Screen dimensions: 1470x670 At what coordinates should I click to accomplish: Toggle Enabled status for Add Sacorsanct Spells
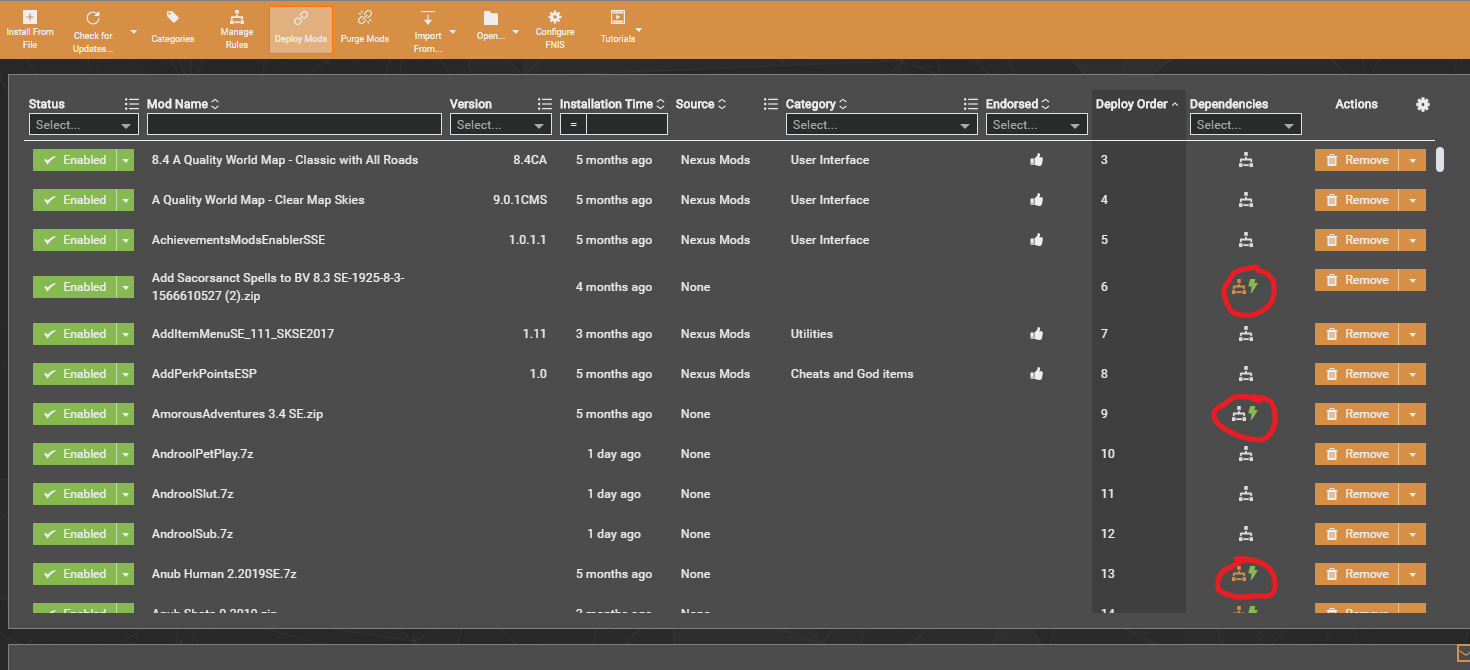pyautogui.click(x=75, y=287)
